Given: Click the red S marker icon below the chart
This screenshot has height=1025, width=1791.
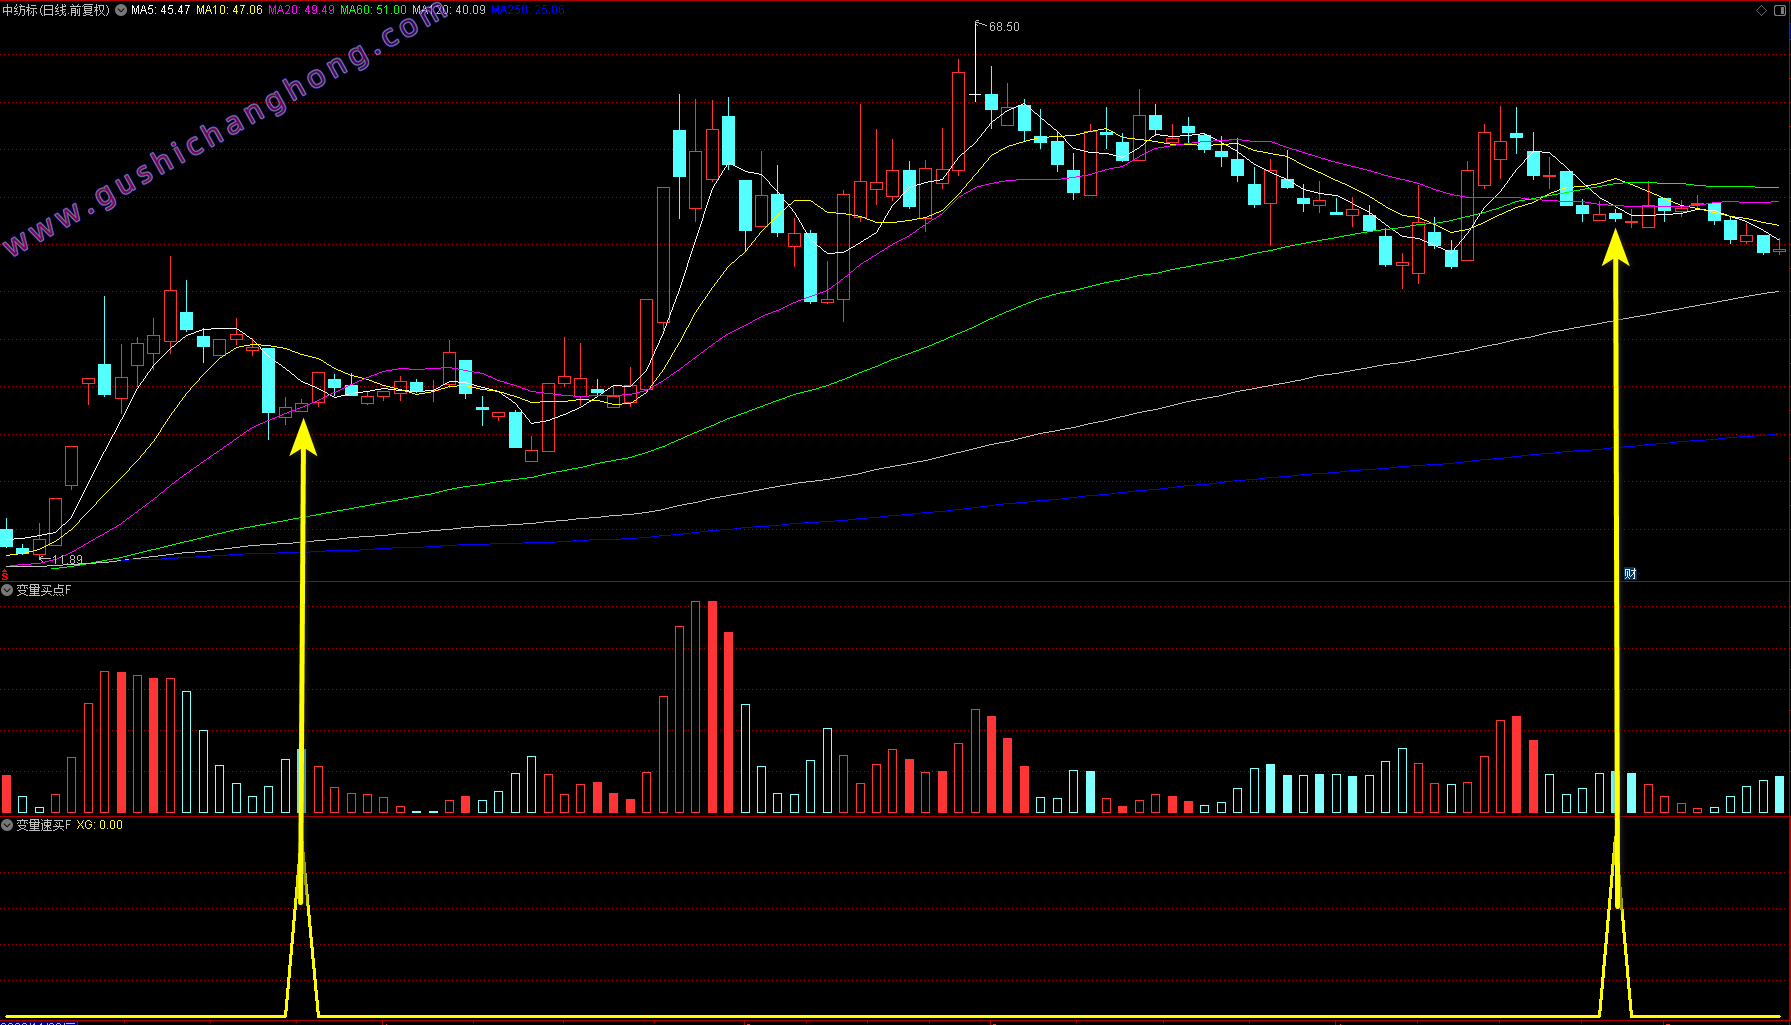Looking at the screenshot, I should 5,575.
